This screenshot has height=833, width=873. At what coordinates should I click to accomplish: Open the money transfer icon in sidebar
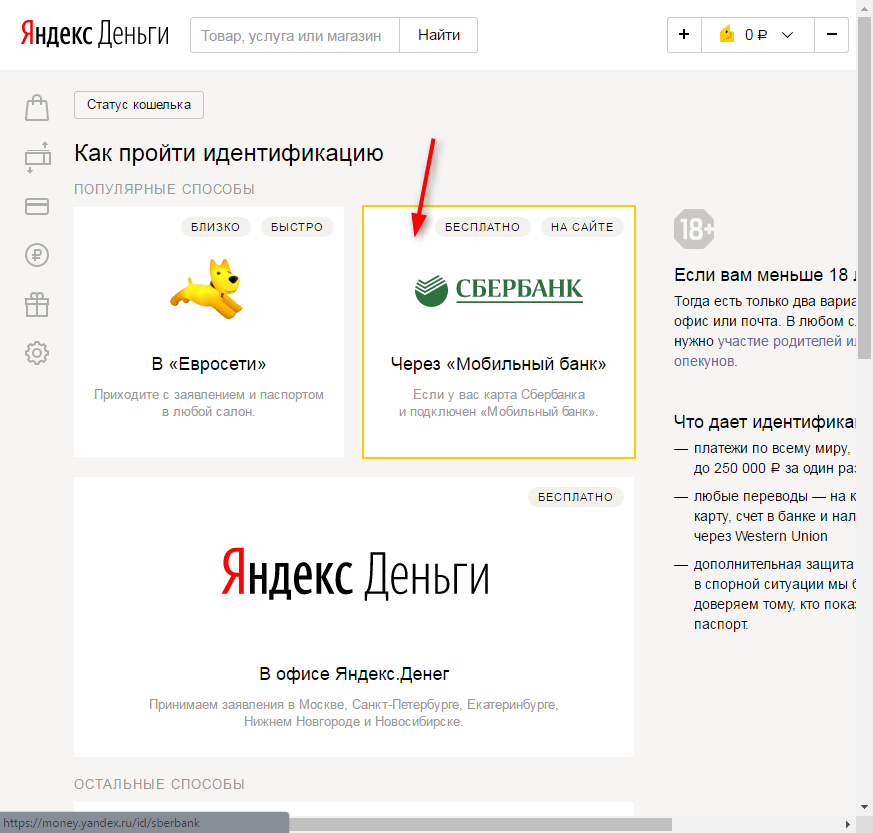[37, 156]
